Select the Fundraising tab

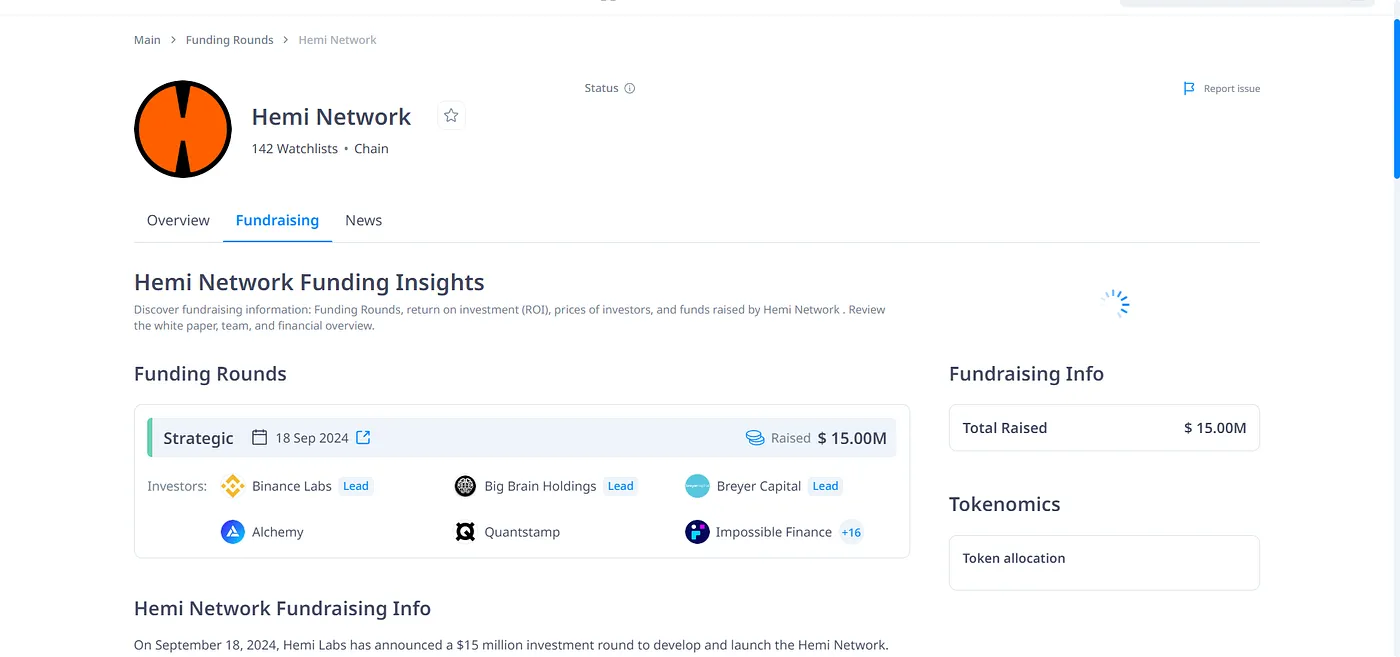277,220
